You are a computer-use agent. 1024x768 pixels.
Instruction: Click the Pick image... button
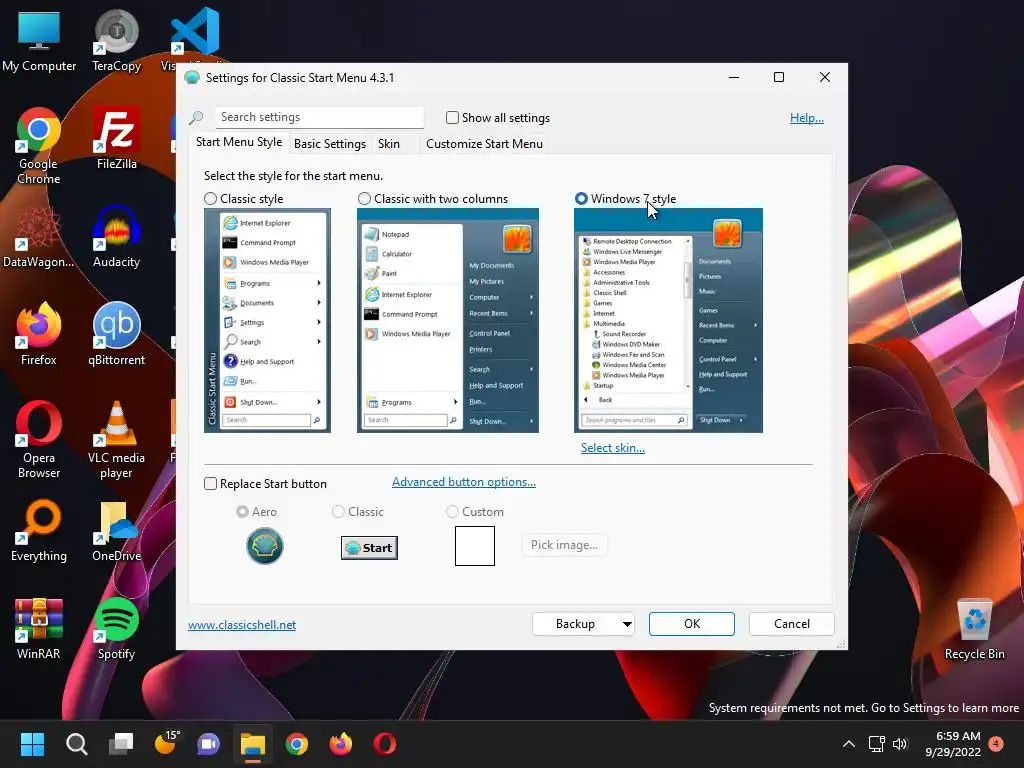564,545
